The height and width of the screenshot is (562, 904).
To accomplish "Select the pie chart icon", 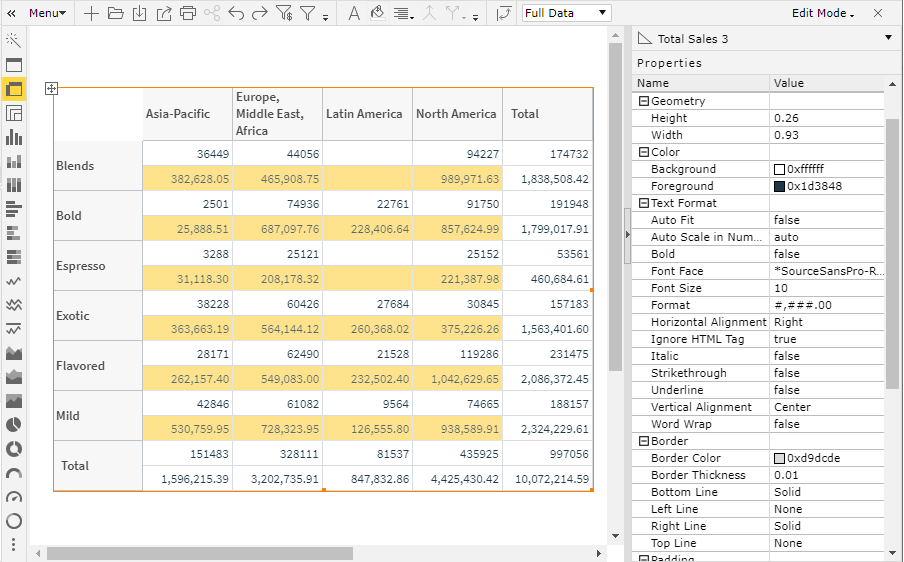I will [x=14, y=425].
